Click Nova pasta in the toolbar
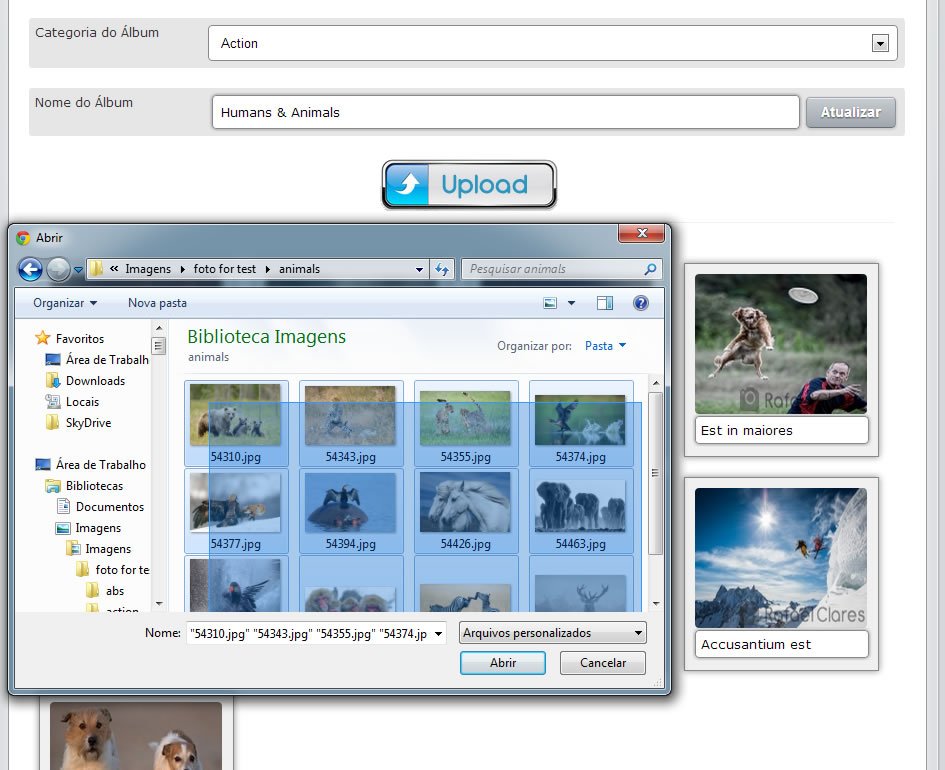The height and width of the screenshot is (770, 945). [157, 303]
